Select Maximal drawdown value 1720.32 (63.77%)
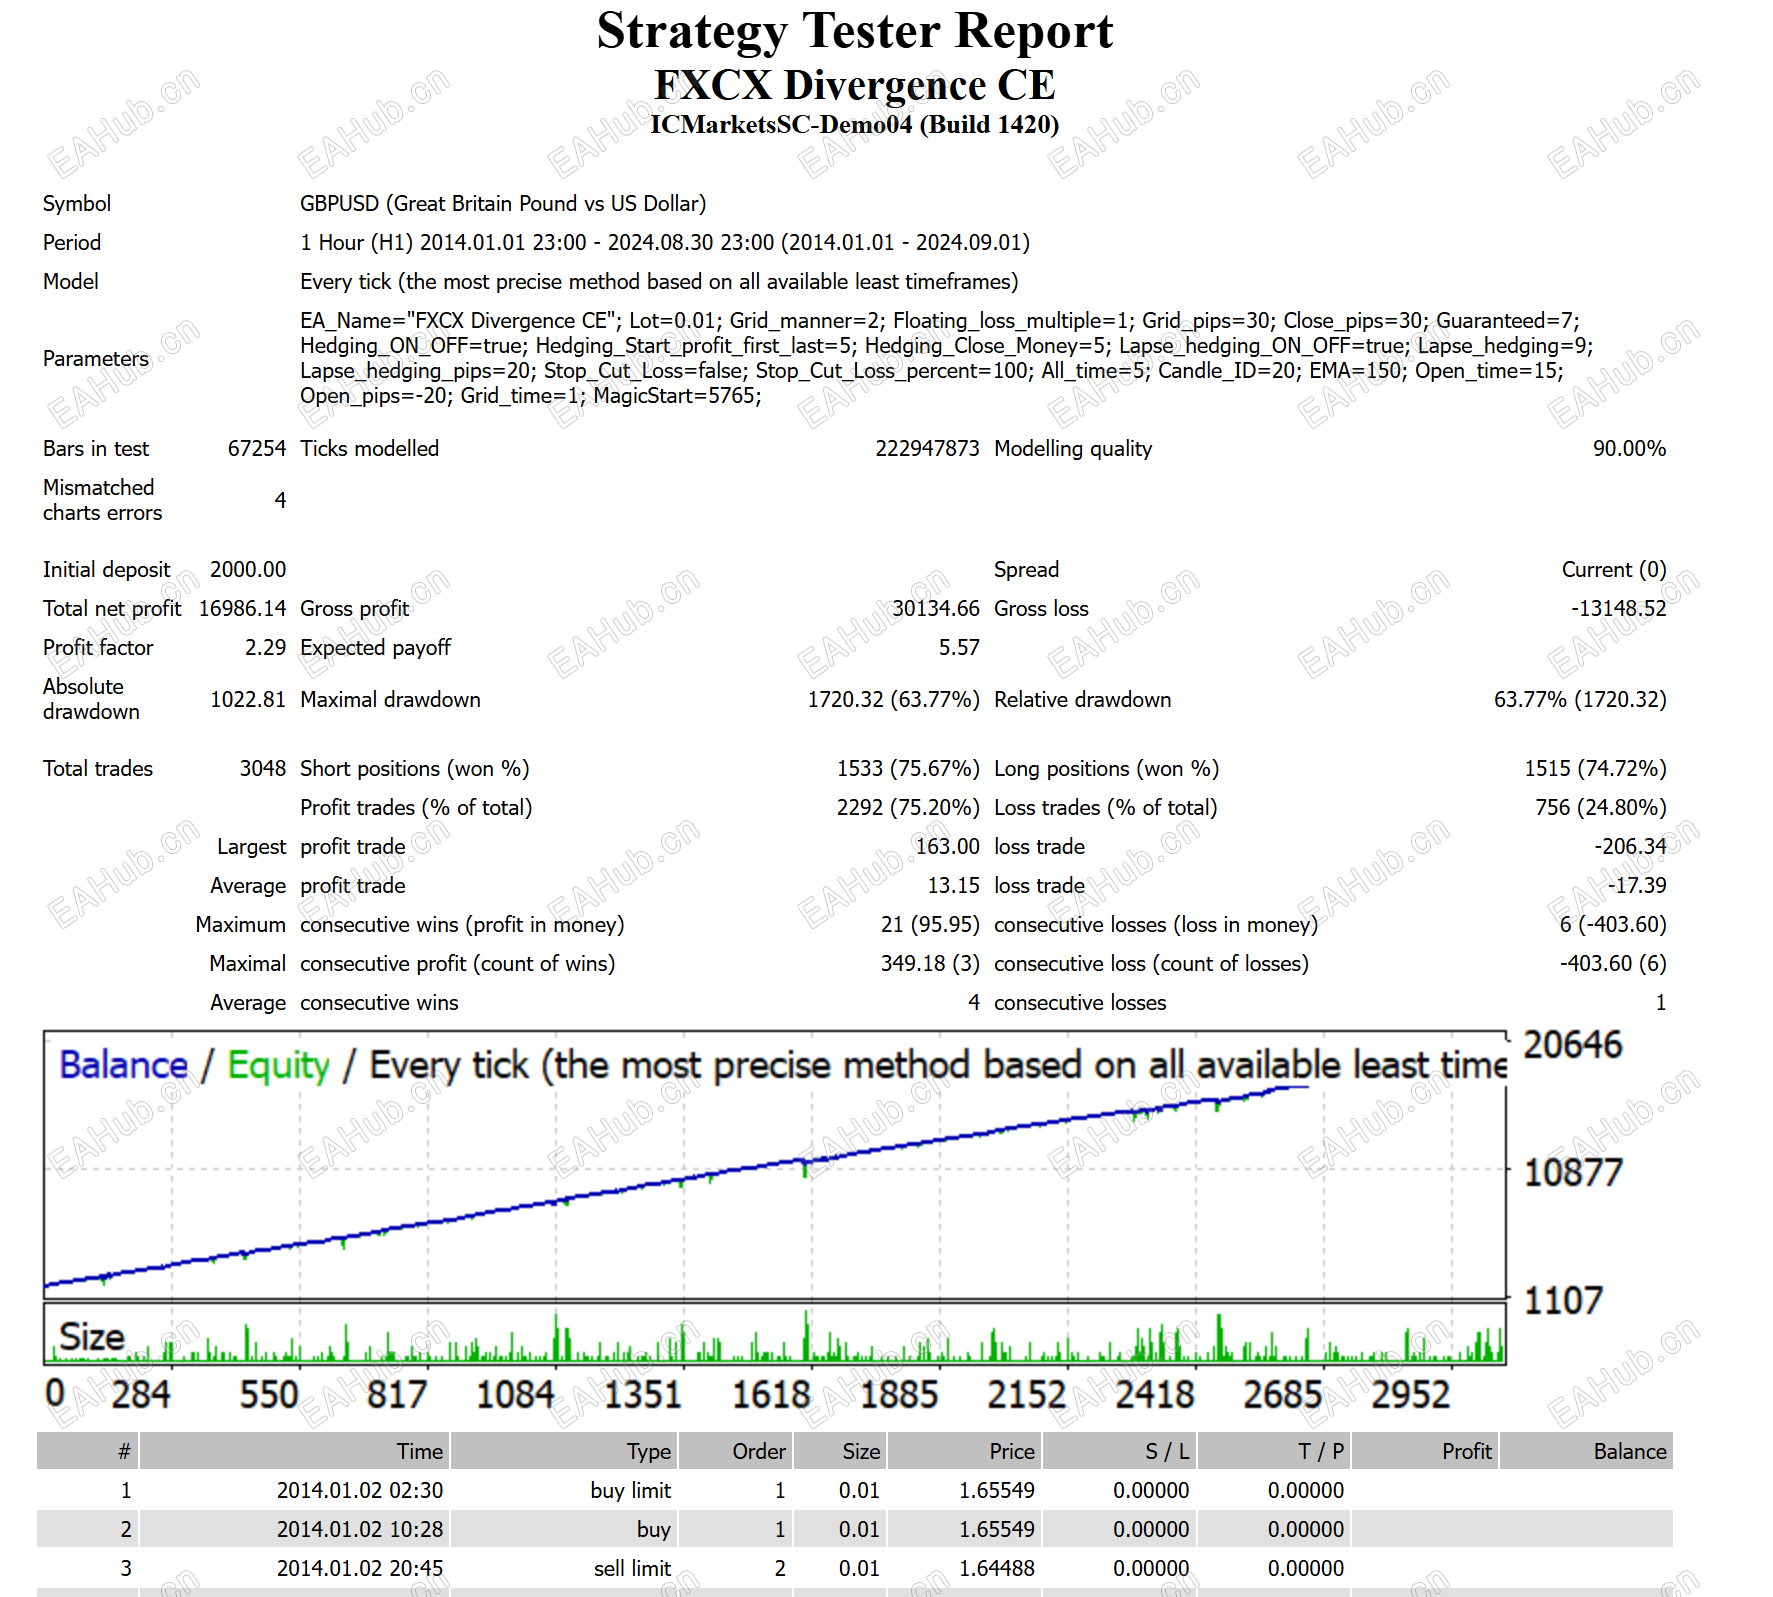The width and height of the screenshot is (1773, 1597). point(893,700)
